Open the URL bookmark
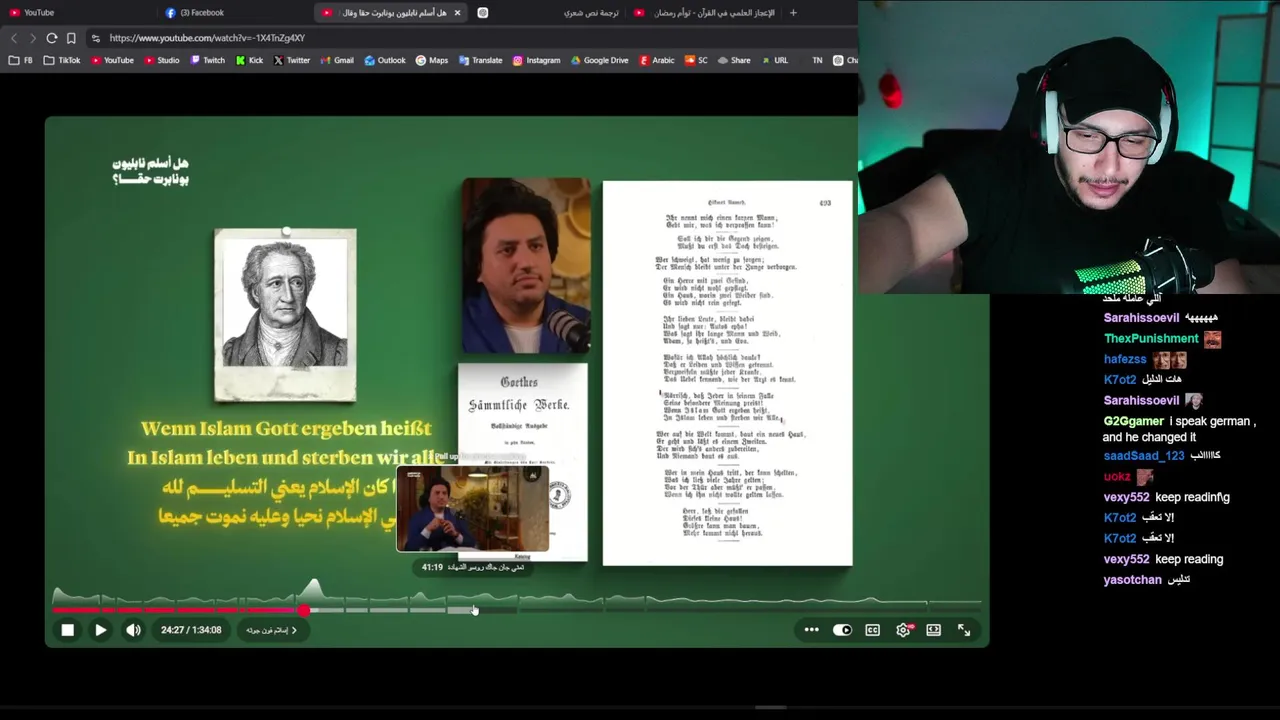1280x720 pixels. pyautogui.click(x=775, y=60)
